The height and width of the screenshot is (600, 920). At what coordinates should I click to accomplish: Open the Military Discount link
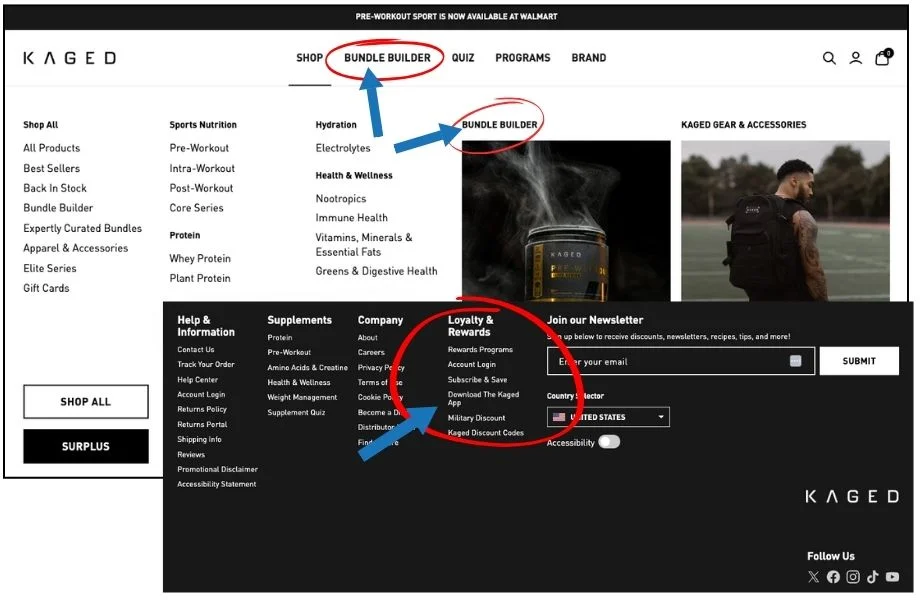click(475, 417)
